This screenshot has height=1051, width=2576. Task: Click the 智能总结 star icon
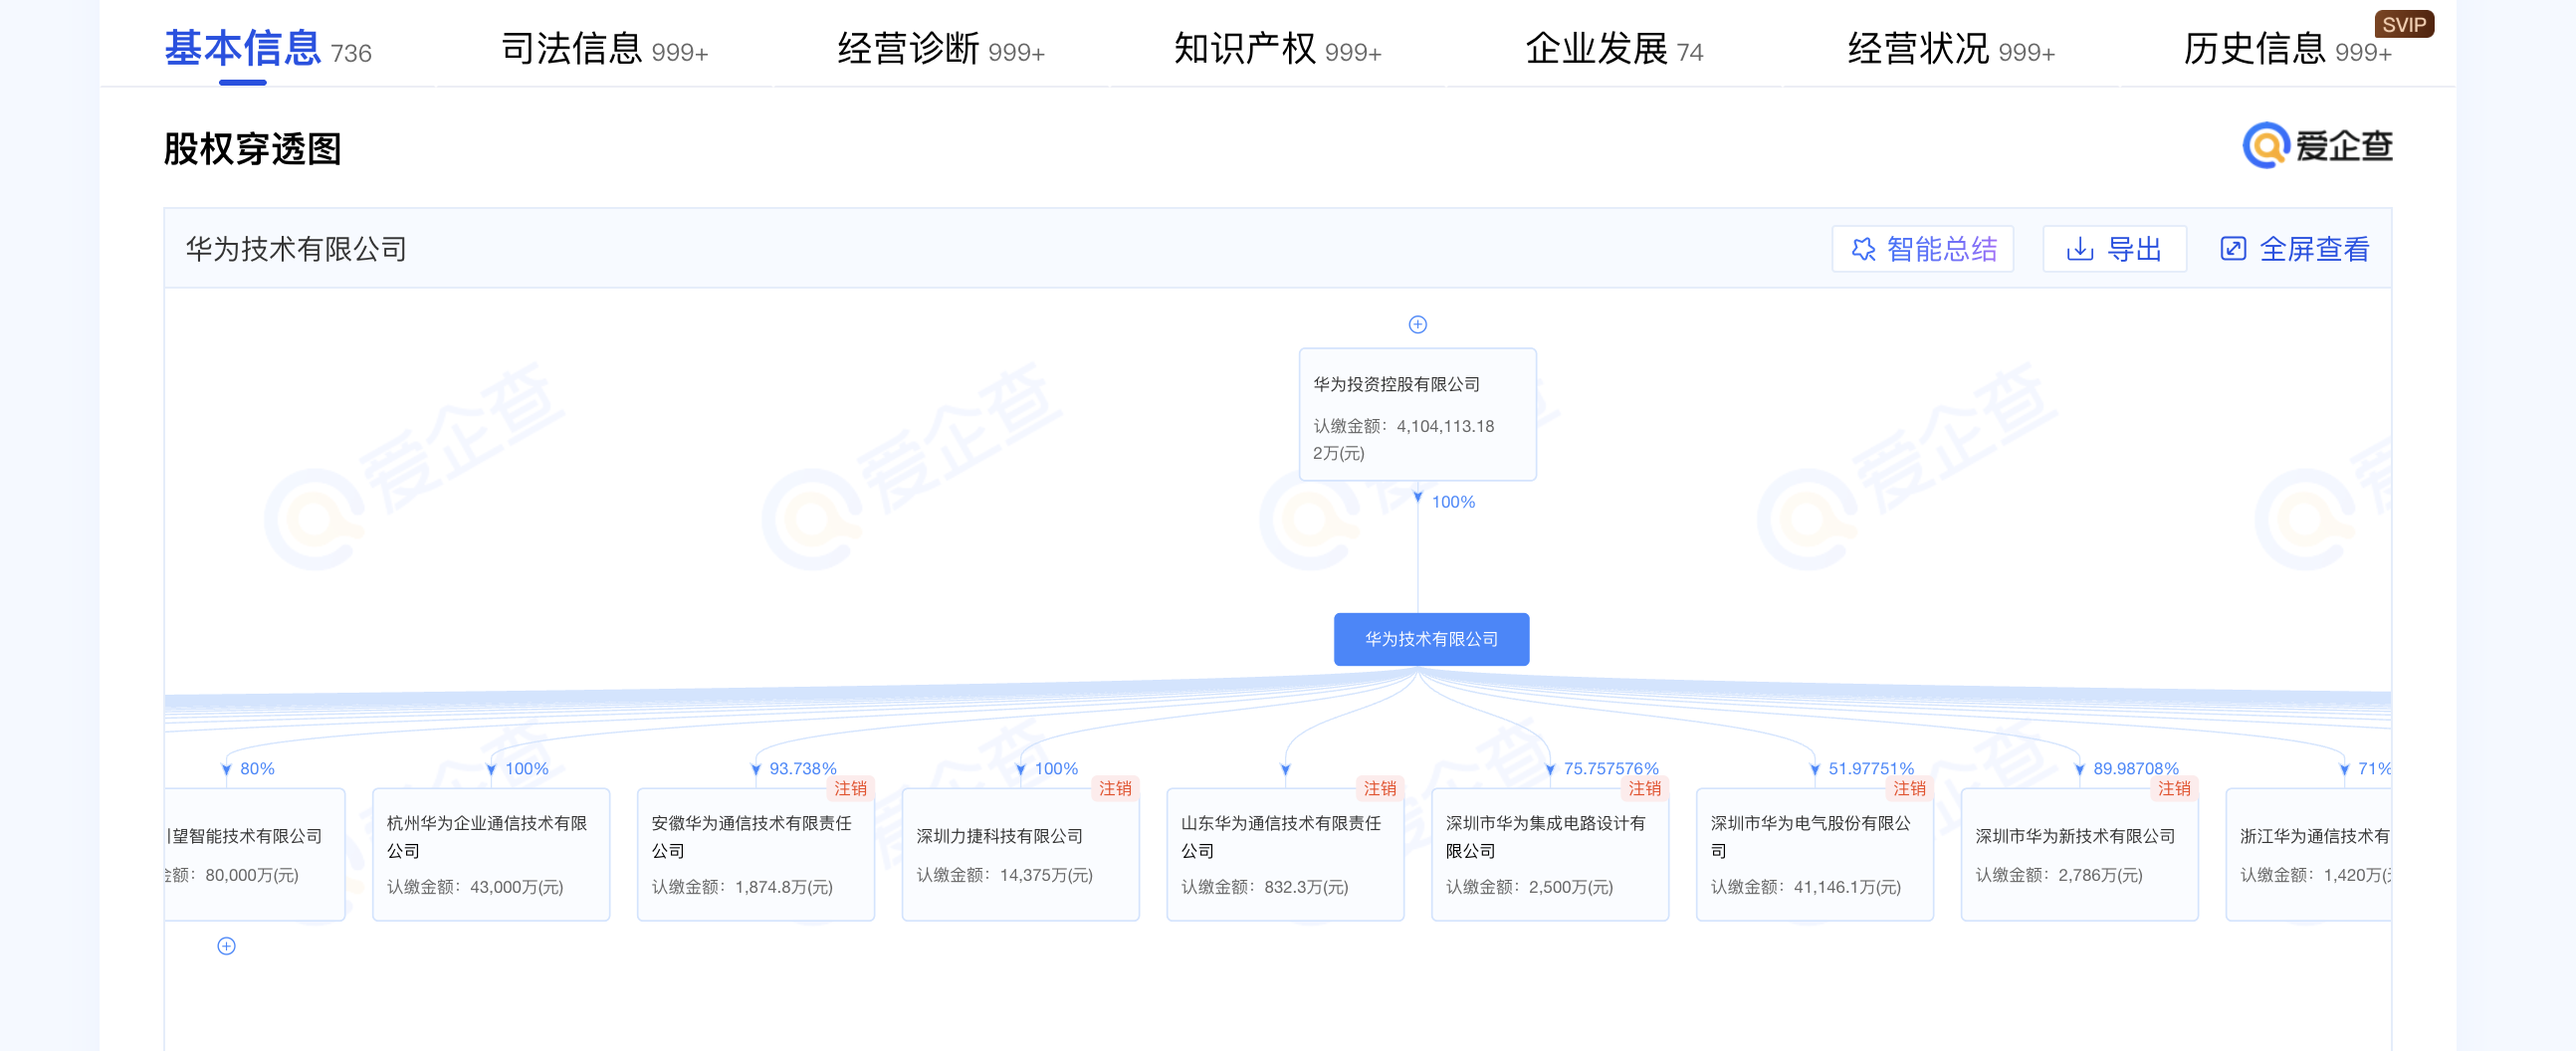click(x=1863, y=249)
